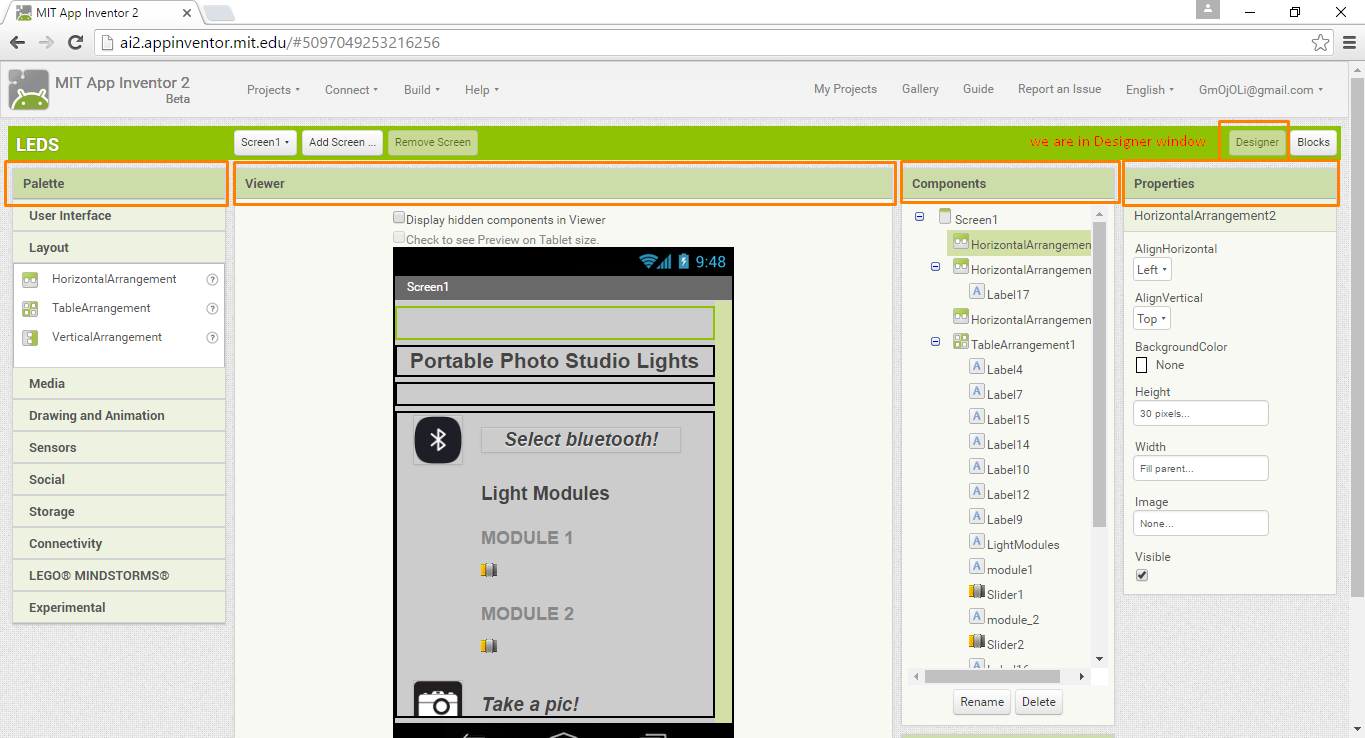The width and height of the screenshot is (1365, 738).
Task: Open the Projects menu
Action: 274,90
